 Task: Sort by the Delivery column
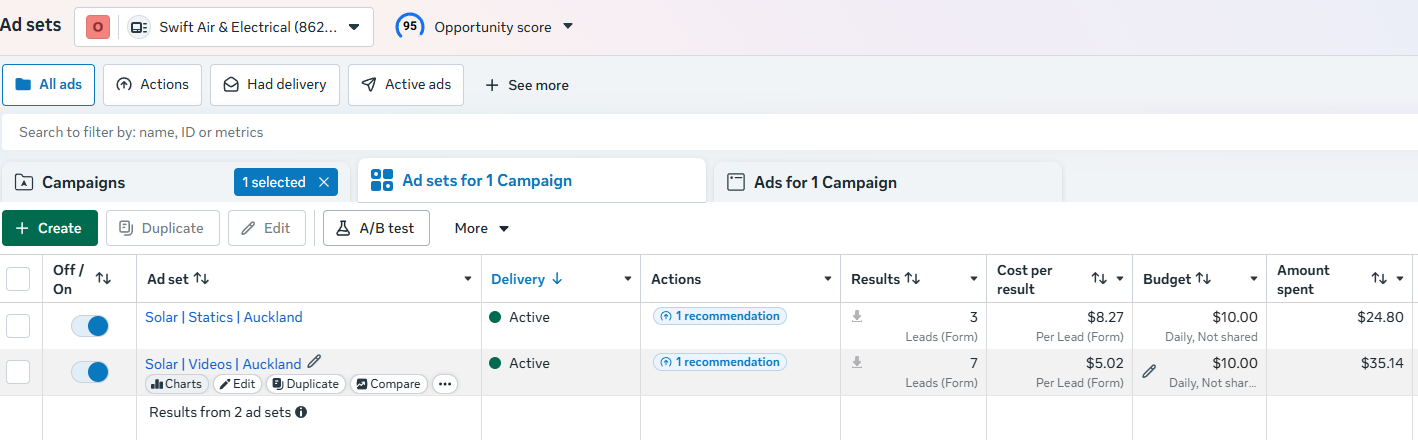tap(527, 279)
